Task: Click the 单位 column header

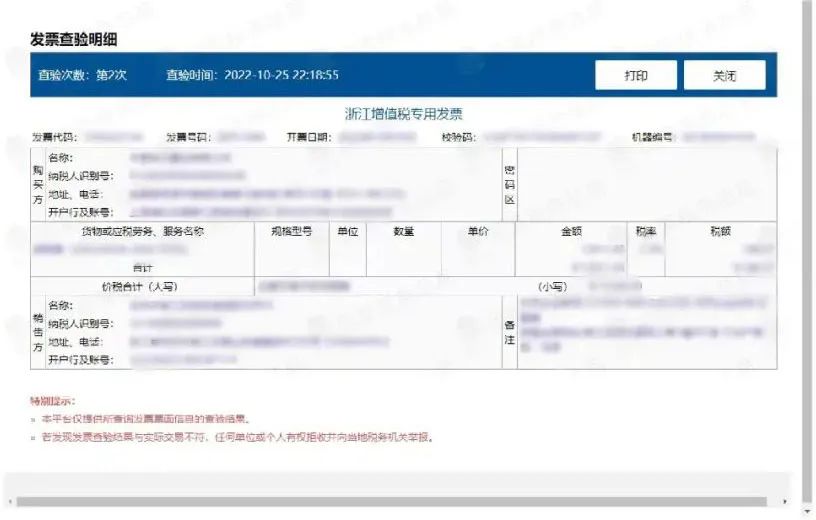Action: pyautogui.click(x=348, y=232)
